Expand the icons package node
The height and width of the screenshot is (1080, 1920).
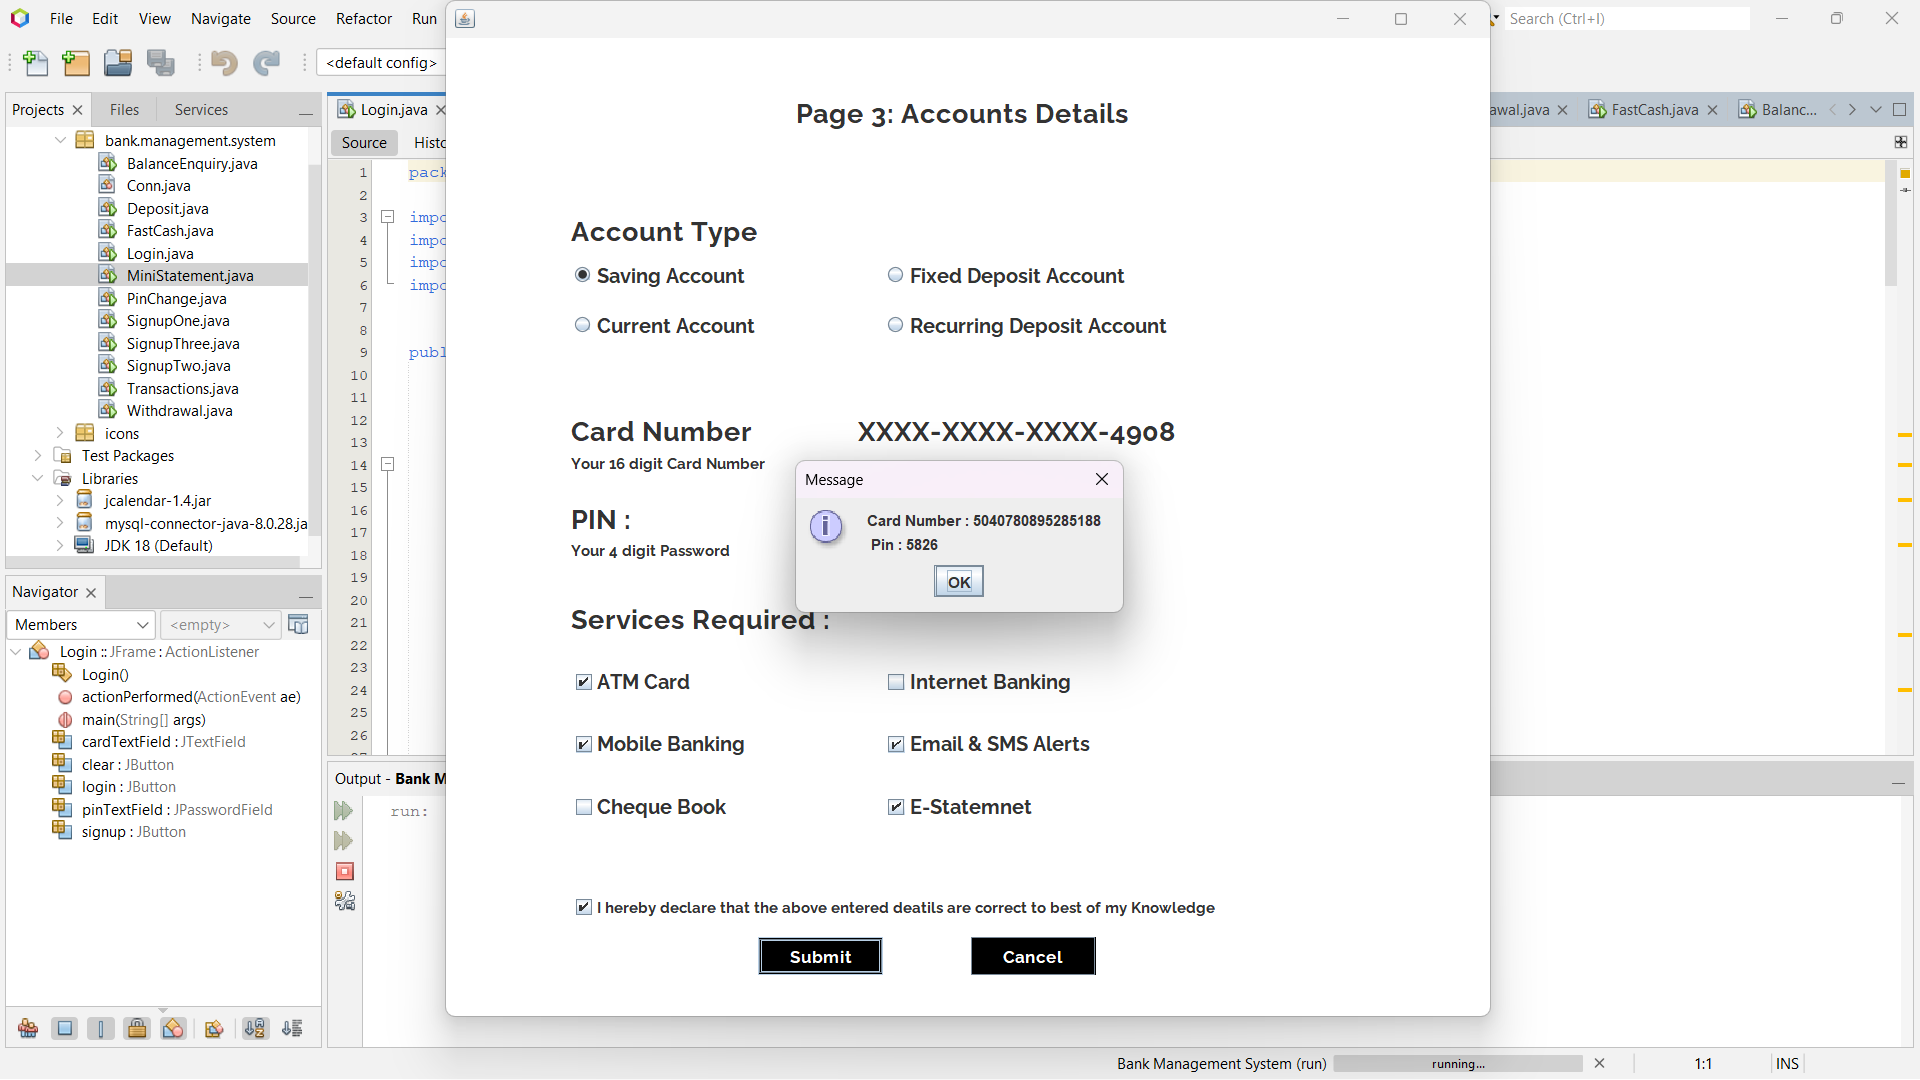(x=60, y=433)
